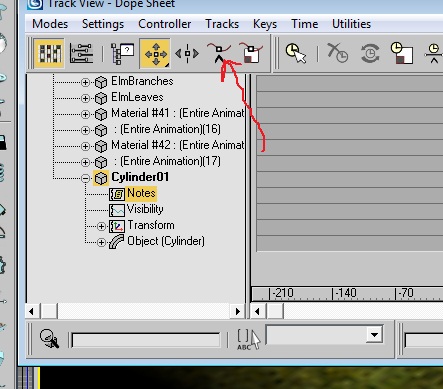Select the Scale Keys tool
The image size is (443, 389).
pos(251,53)
